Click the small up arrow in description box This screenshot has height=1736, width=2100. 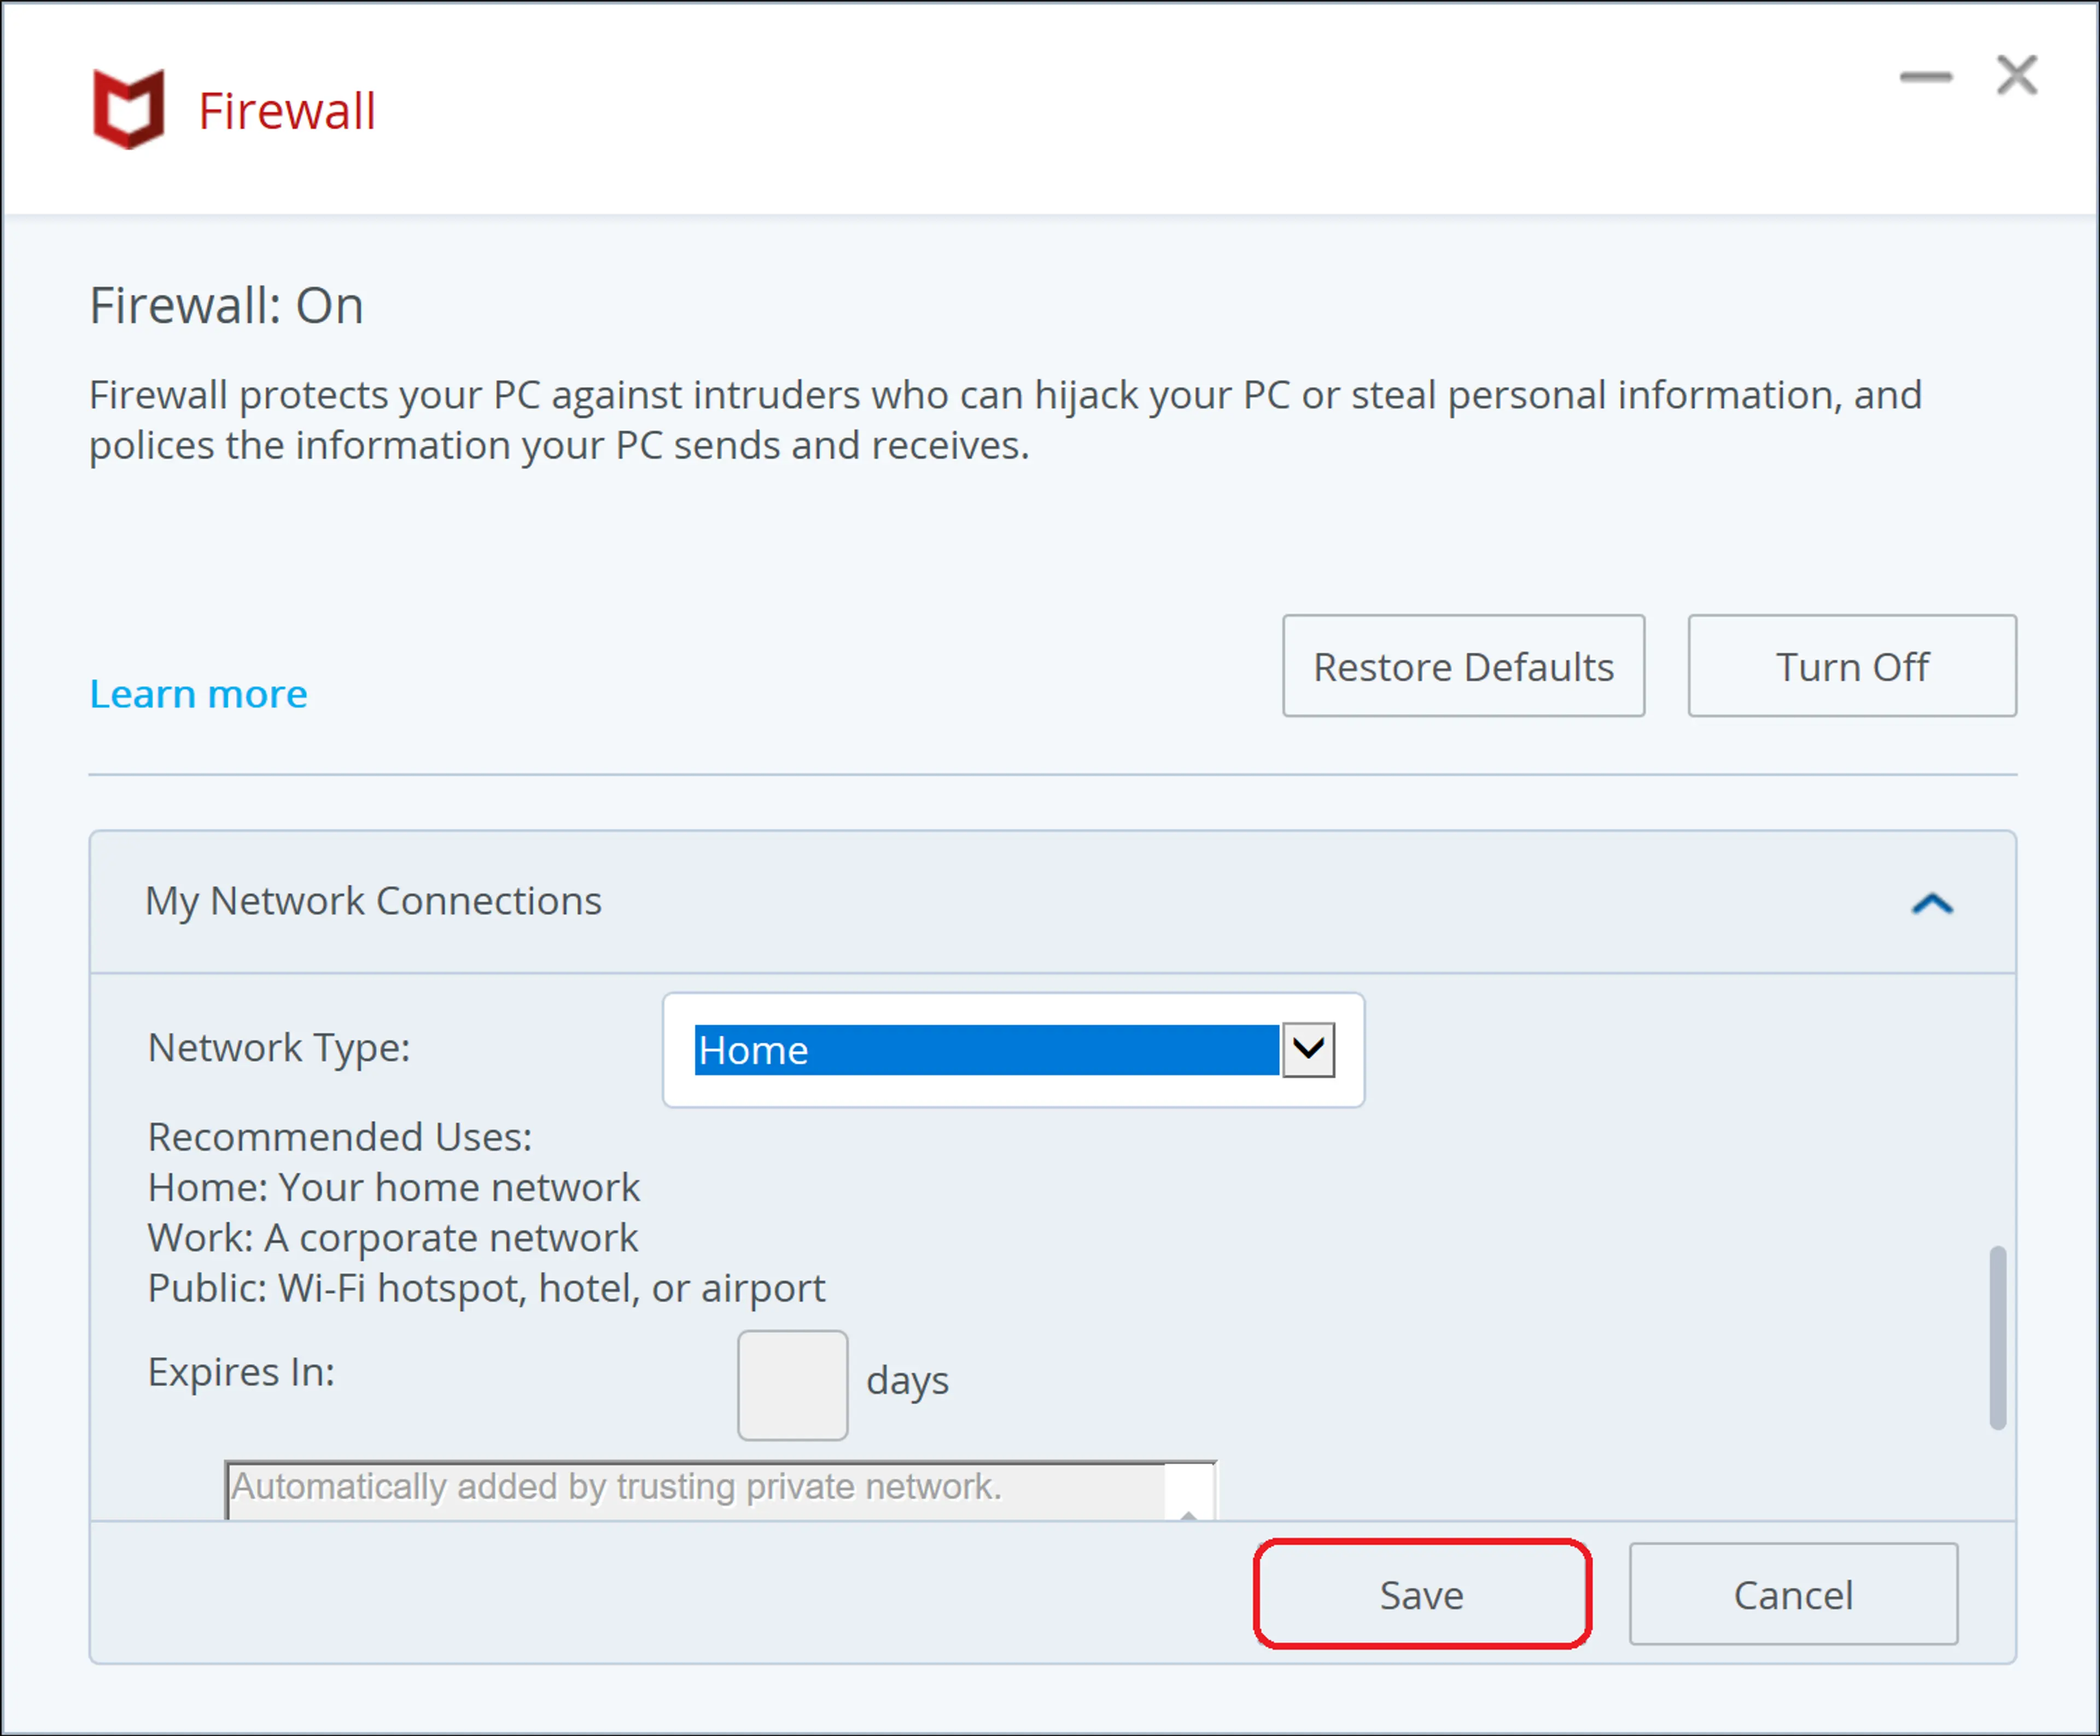click(1188, 1514)
